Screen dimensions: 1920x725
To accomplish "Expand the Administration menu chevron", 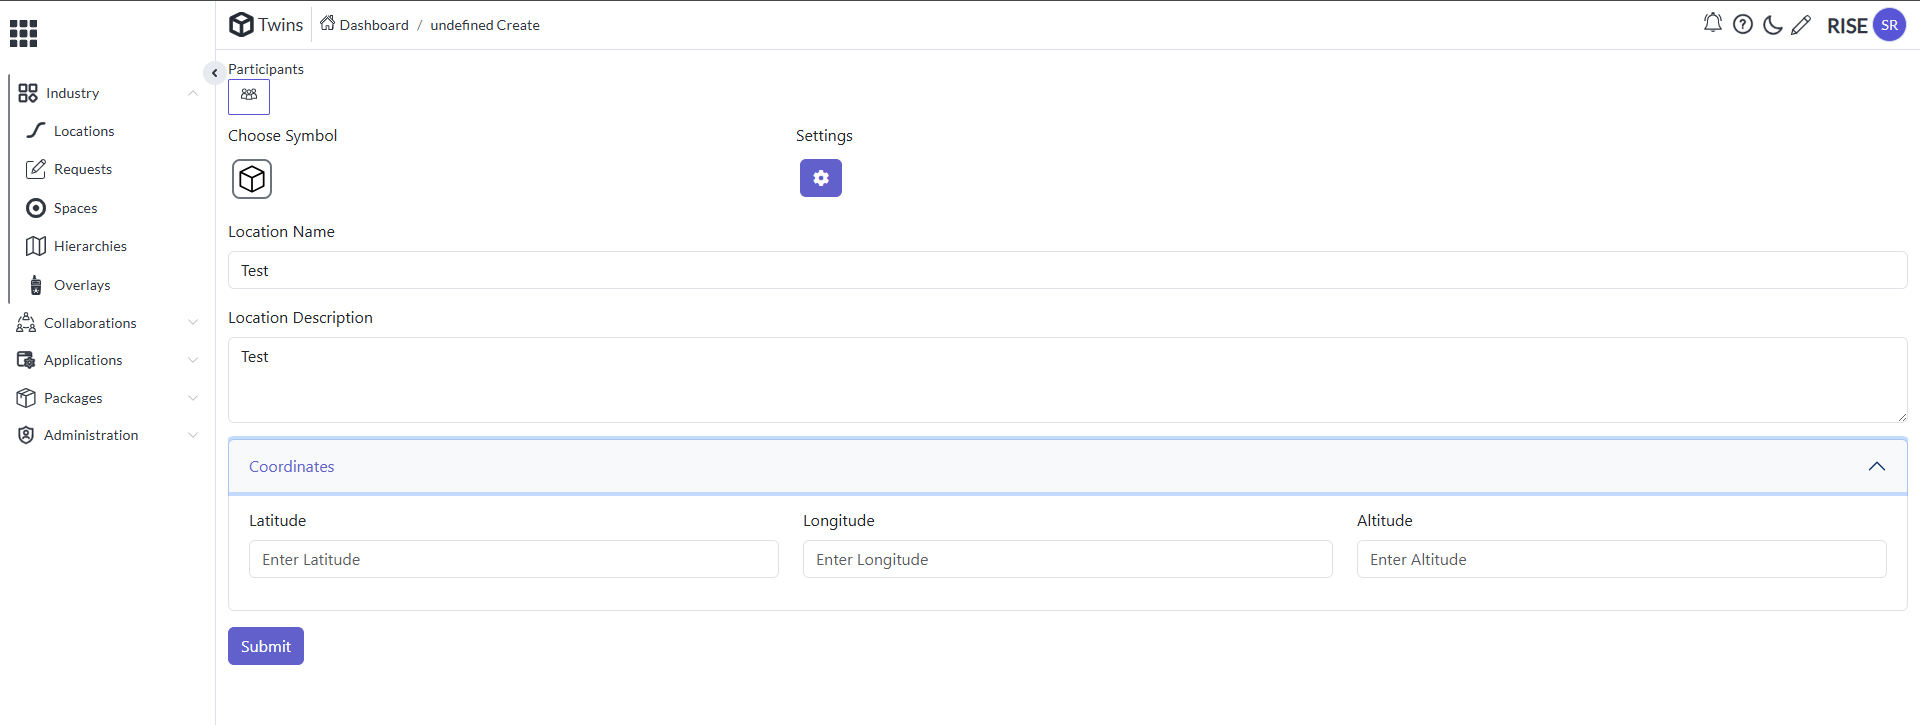I will pyautogui.click(x=193, y=435).
